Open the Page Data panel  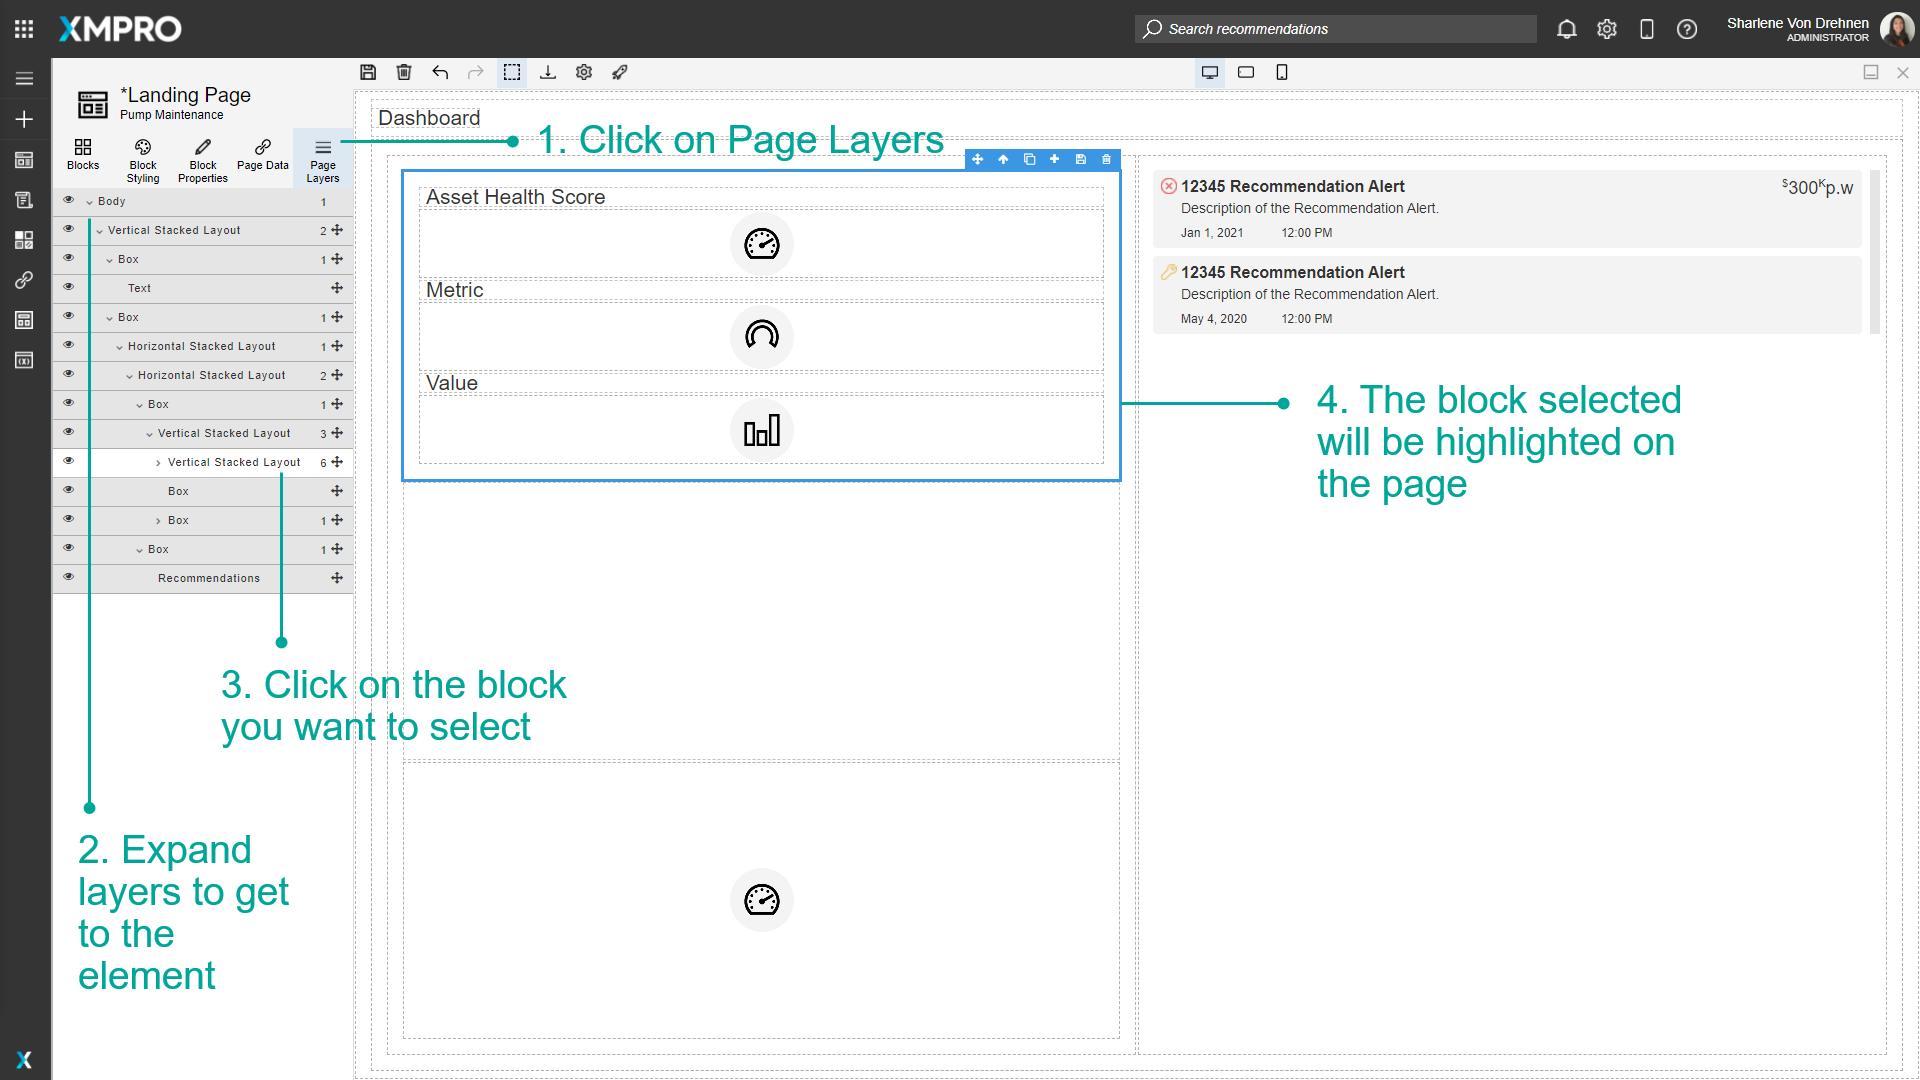(262, 158)
